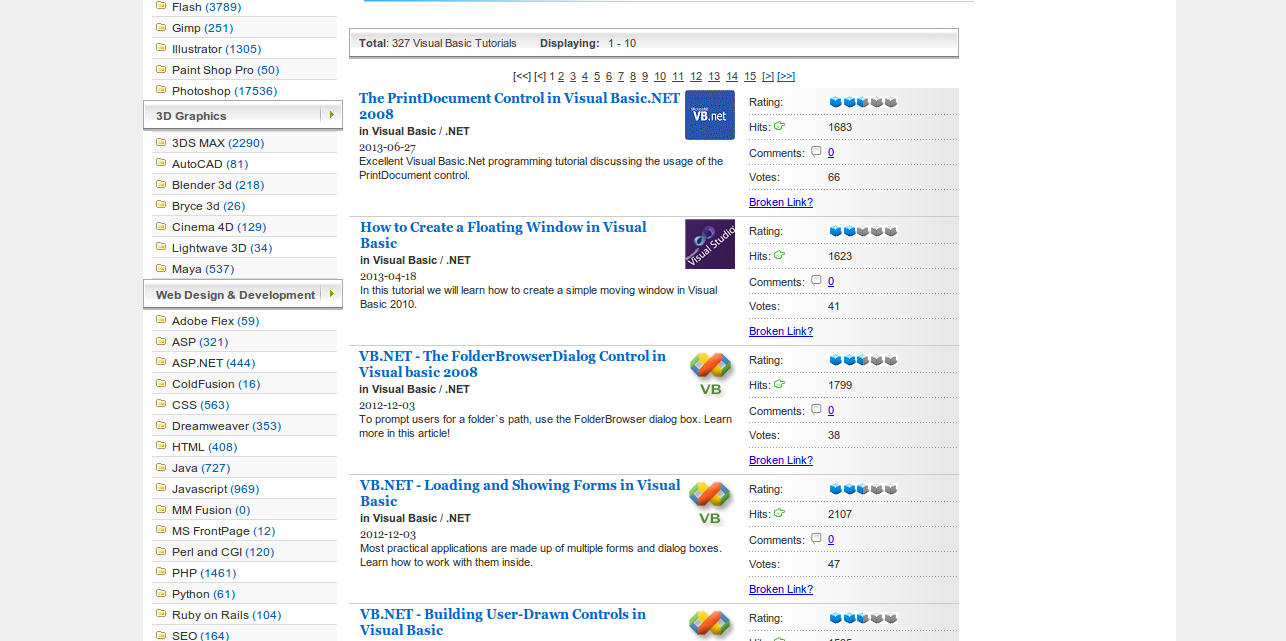
Task: Select the Illustrator folder icon
Action: (x=161, y=48)
